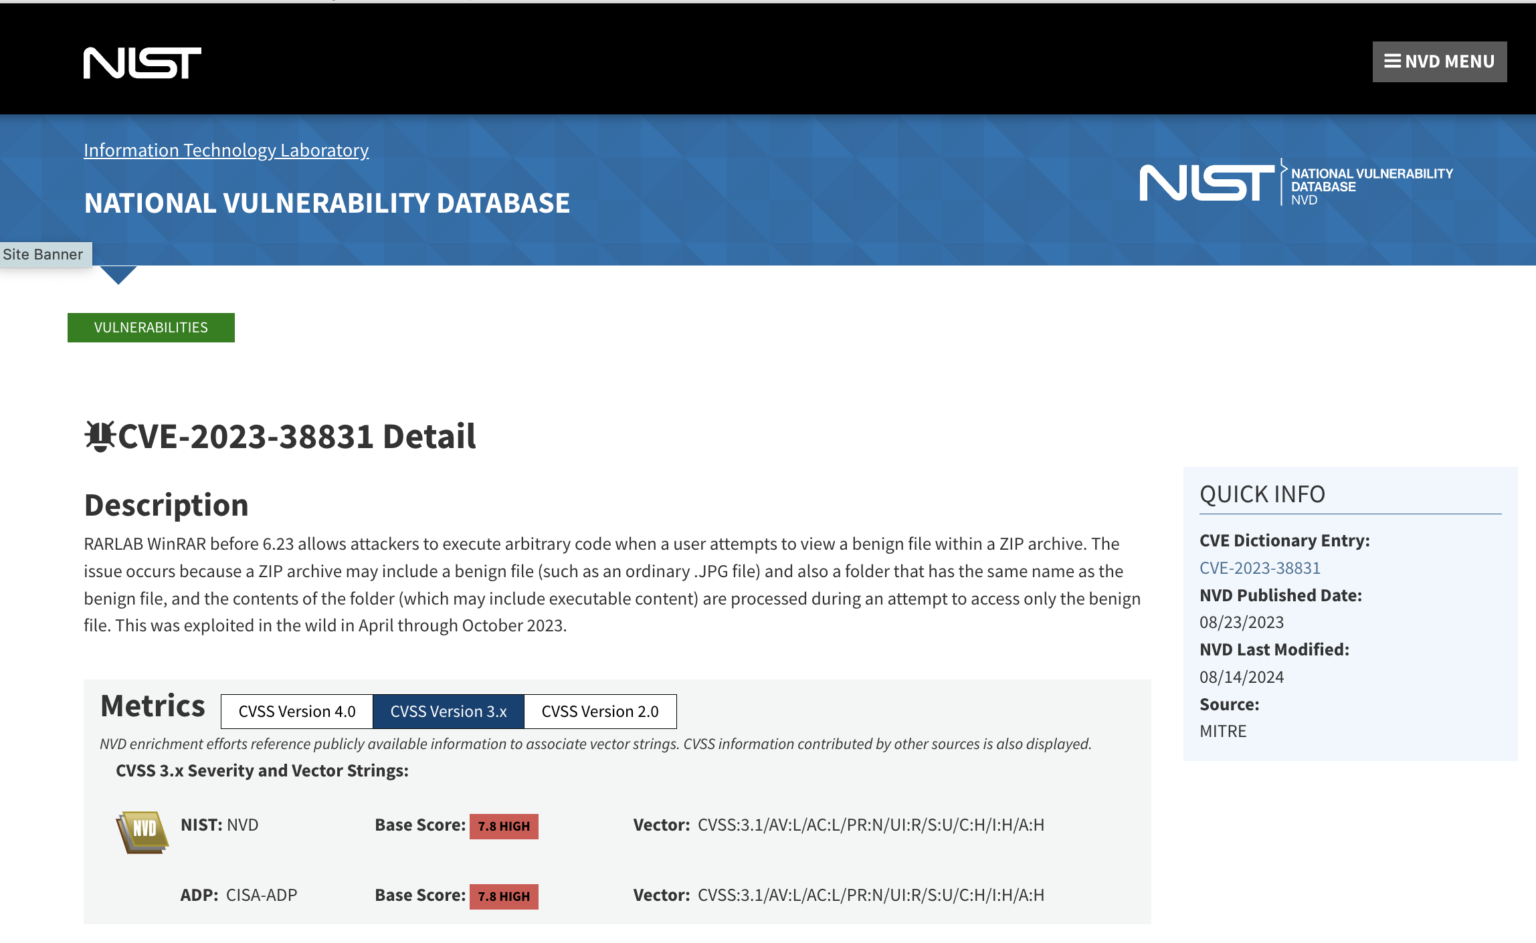Click the green VULNERABILITIES button
1536x943 pixels.
click(x=151, y=328)
